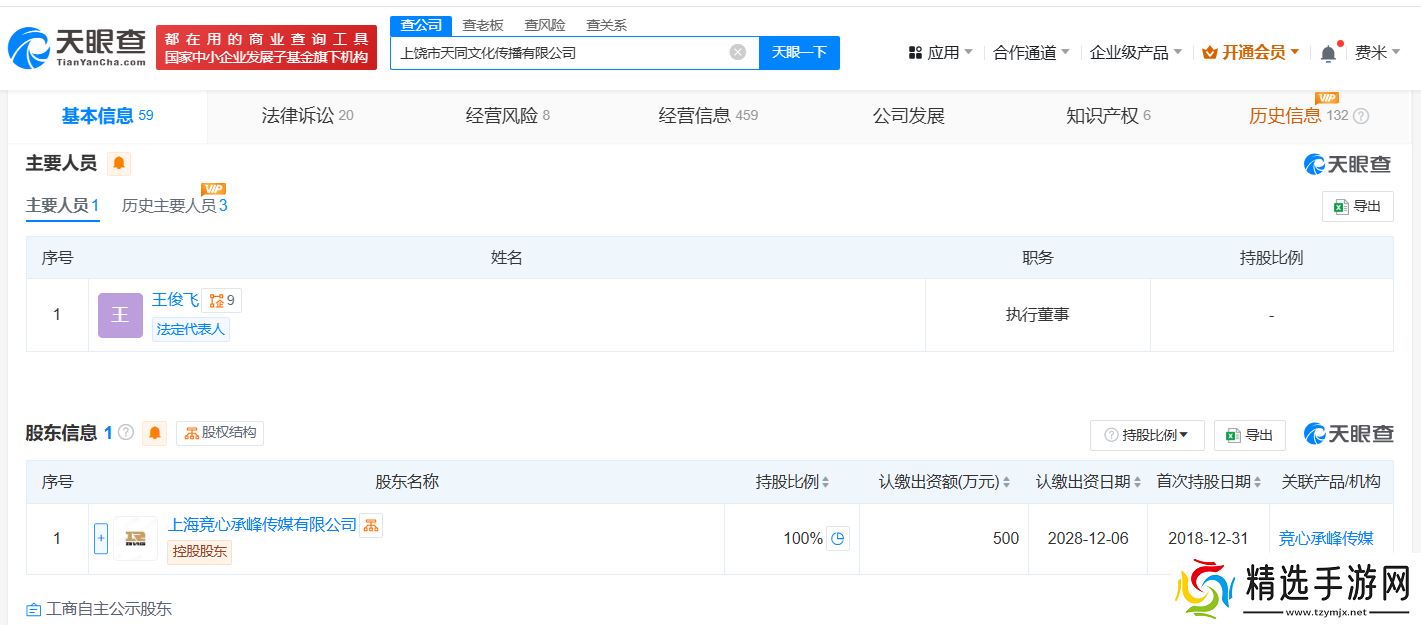Screen dimensions: 1421x625
Task: Expand the shareholder row with the plus expander
Action: pyautogui.click(x=101, y=538)
